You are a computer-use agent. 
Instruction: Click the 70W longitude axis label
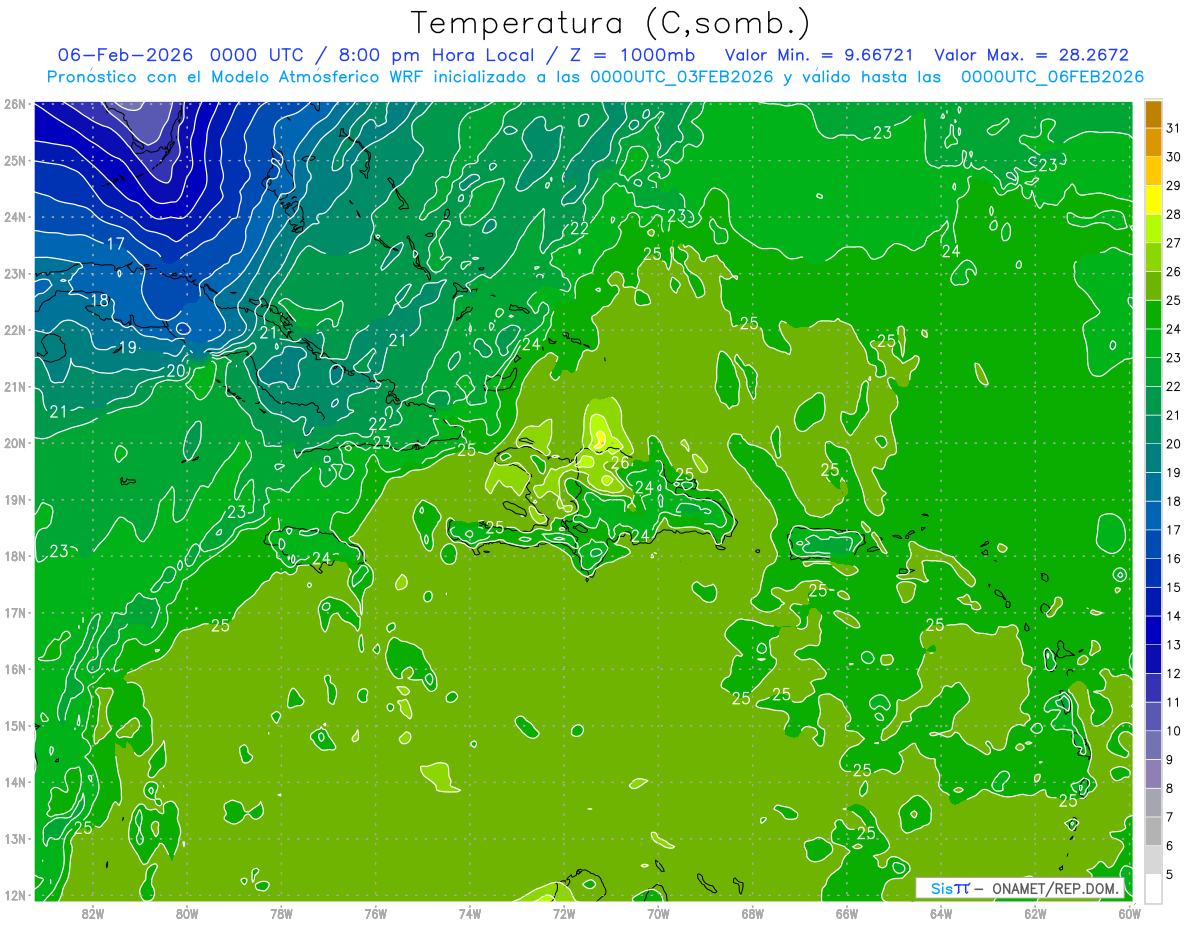658,913
